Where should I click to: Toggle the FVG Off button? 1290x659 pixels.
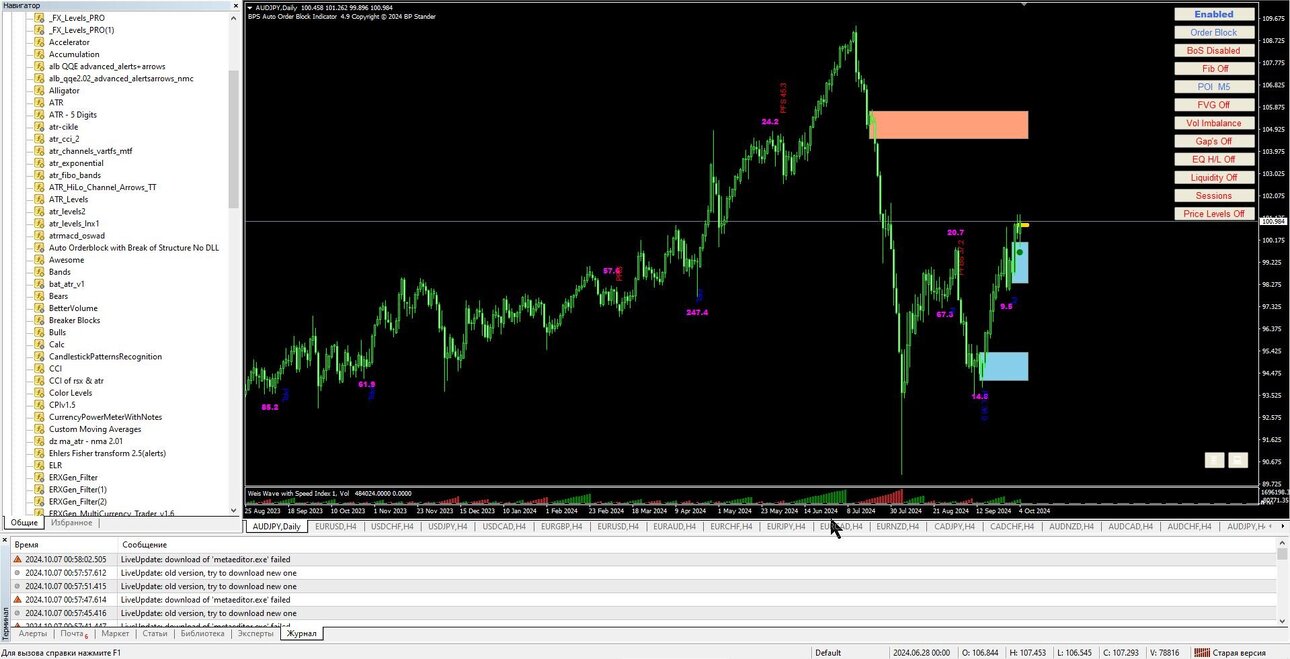tap(1214, 105)
